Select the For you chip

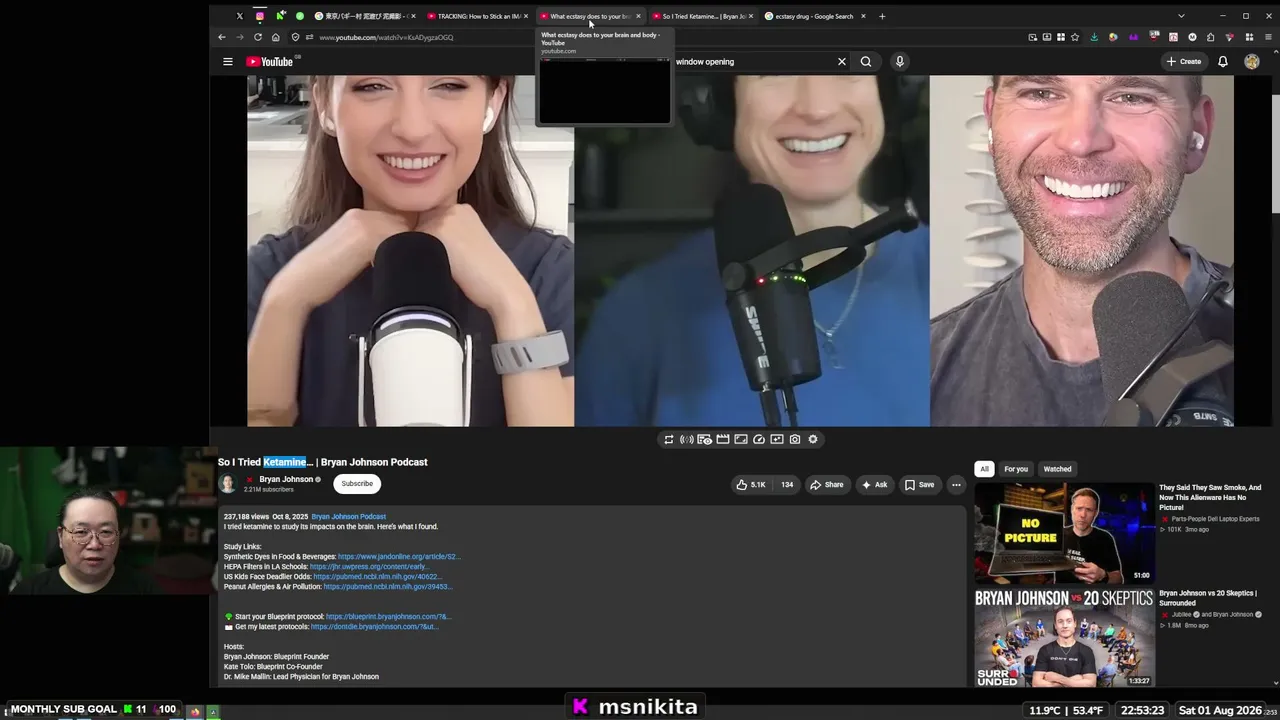pos(1016,469)
